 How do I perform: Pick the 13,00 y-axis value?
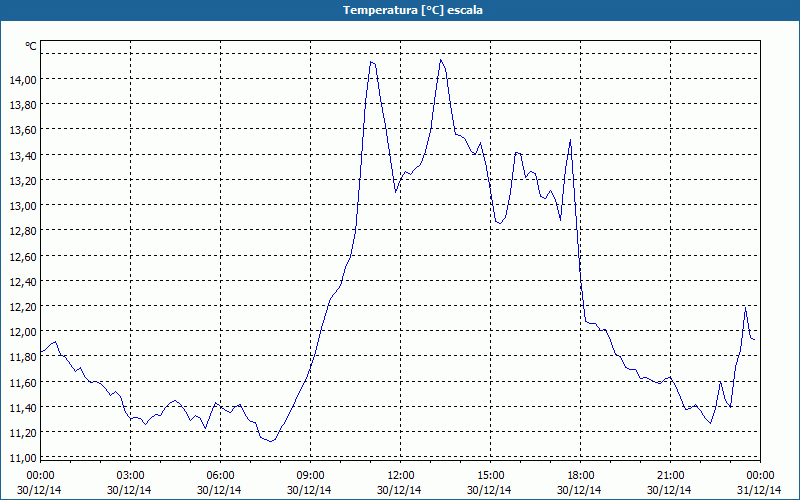[23, 206]
